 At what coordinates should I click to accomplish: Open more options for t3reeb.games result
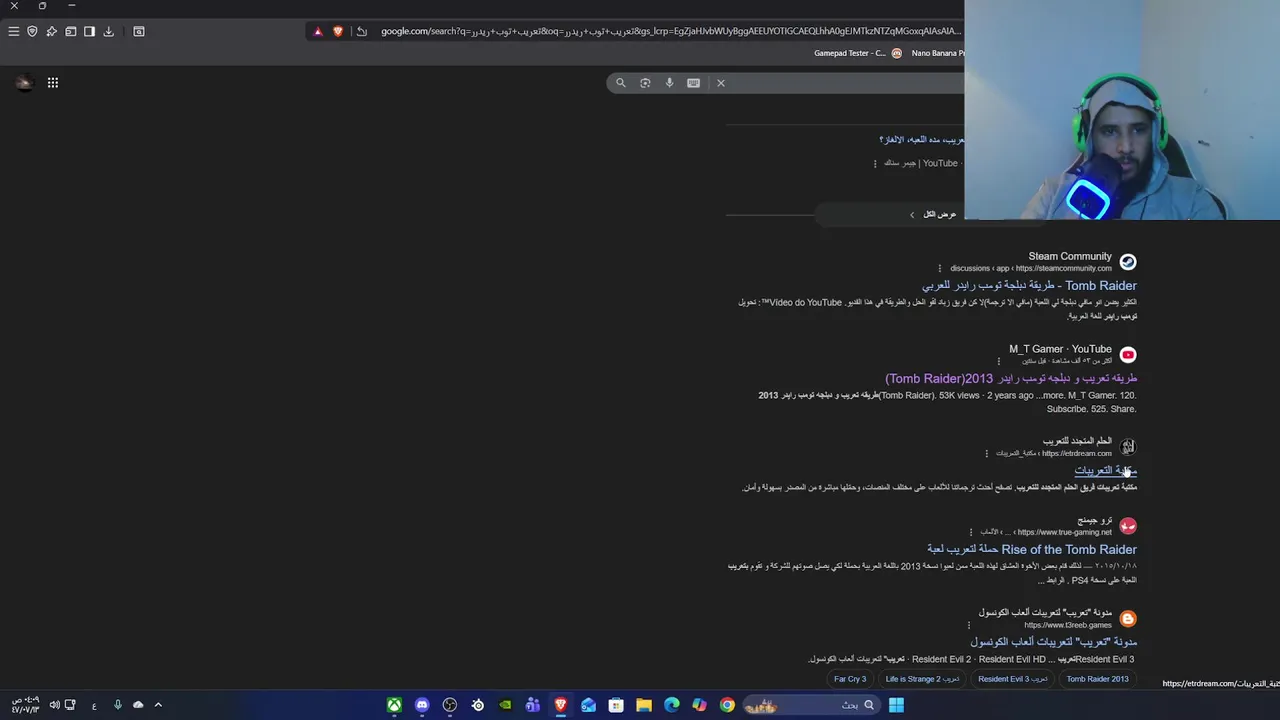(968, 625)
